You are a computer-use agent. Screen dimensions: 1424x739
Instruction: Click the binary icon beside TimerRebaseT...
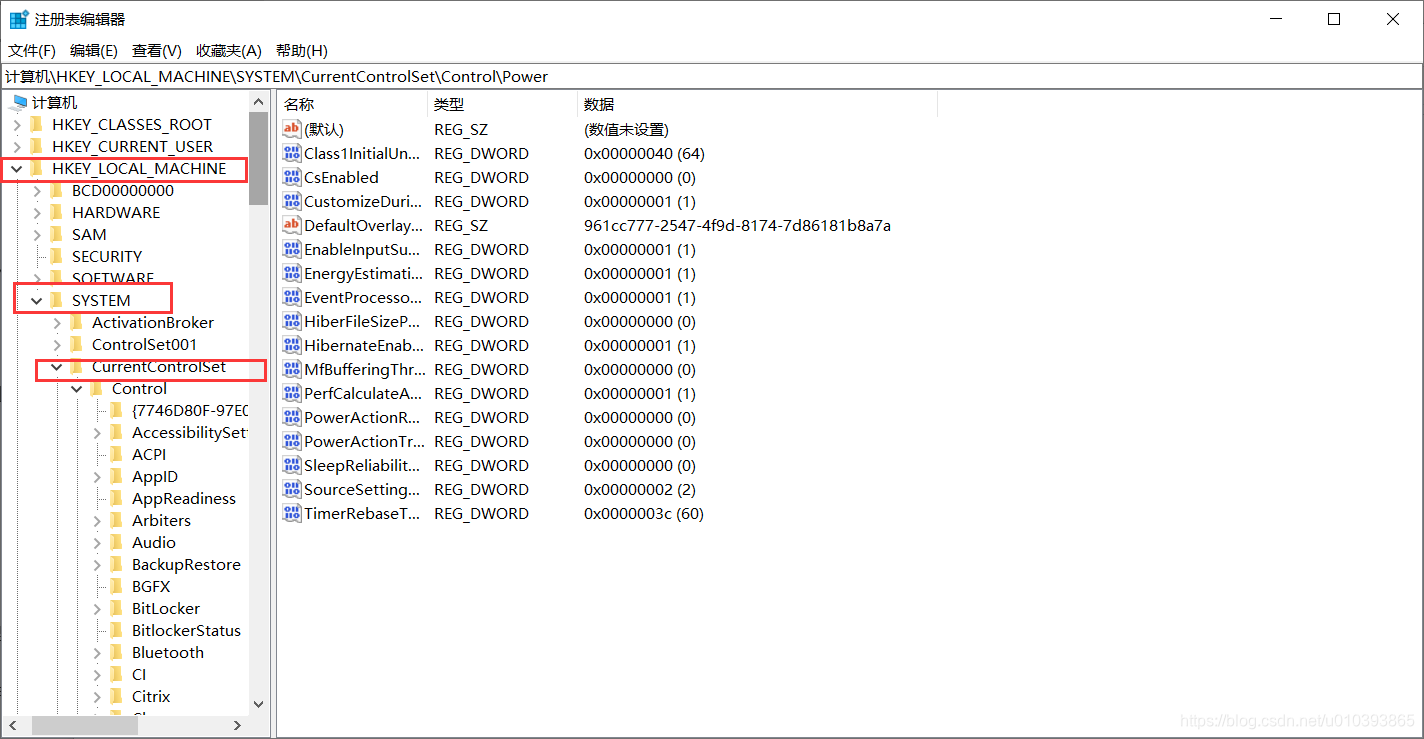pyautogui.click(x=292, y=513)
